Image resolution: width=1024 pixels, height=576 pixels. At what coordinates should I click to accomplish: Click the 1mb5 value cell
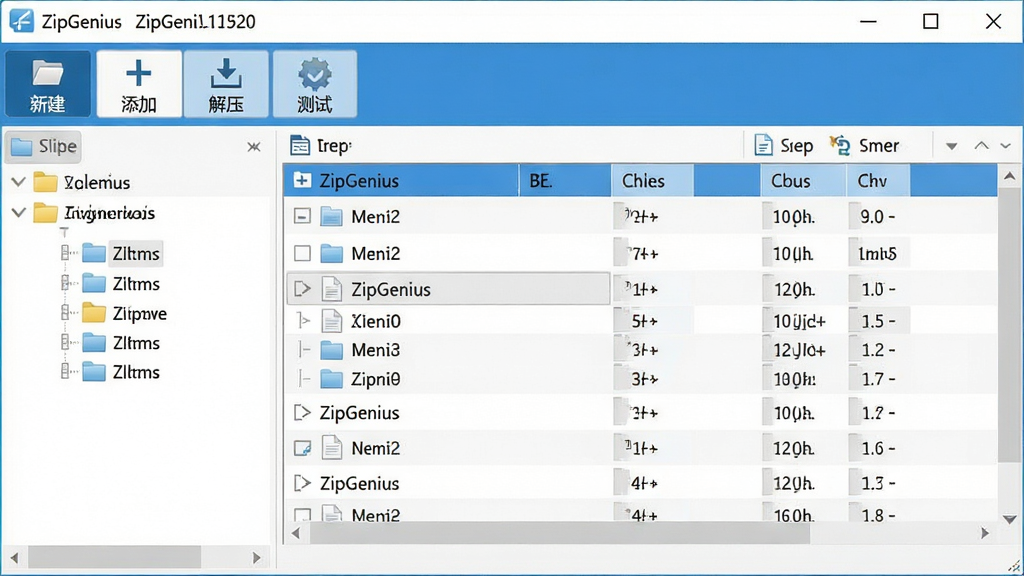[x=877, y=253]
